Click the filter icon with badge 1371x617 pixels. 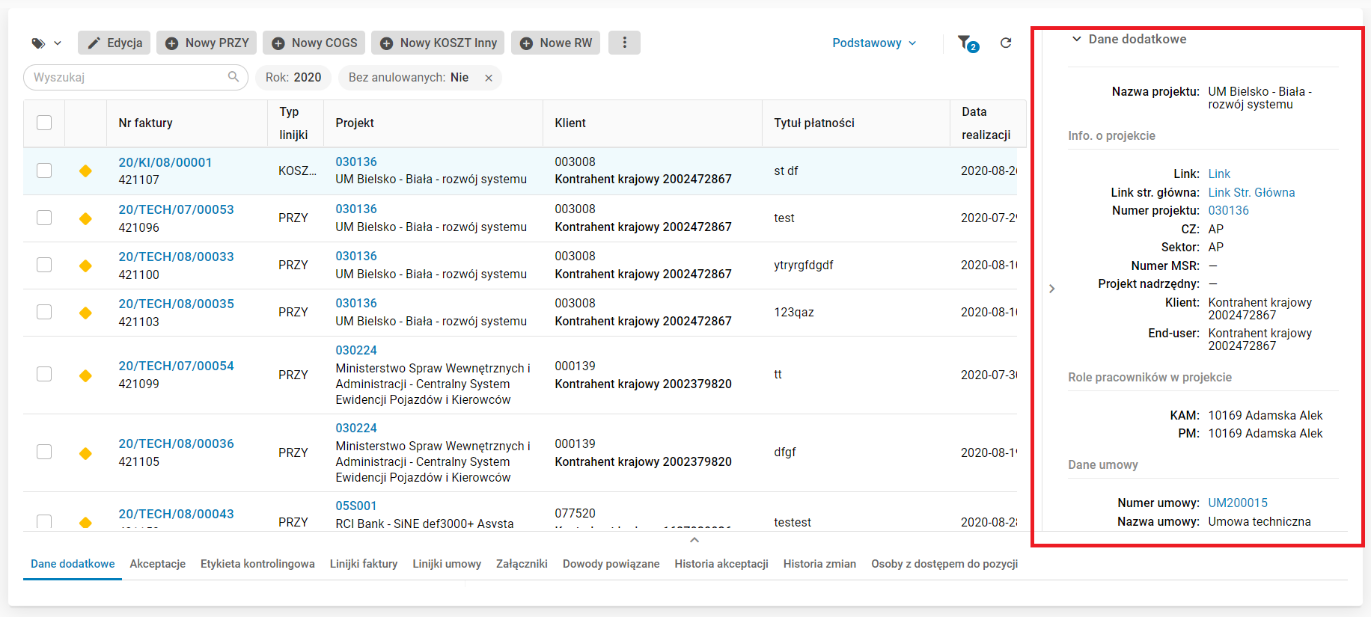[x=965, y=43]
